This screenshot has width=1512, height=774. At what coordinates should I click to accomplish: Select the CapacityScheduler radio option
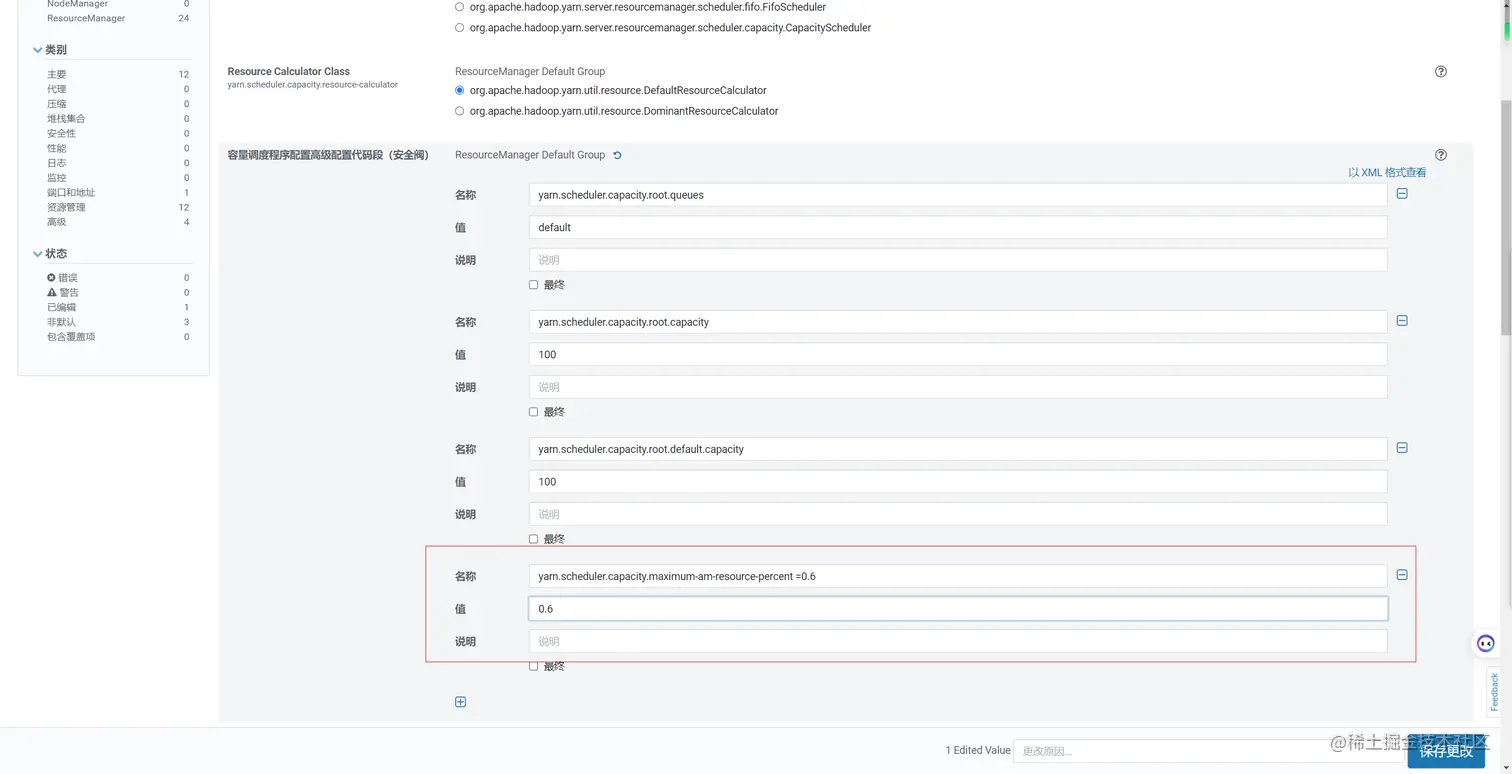460,28
